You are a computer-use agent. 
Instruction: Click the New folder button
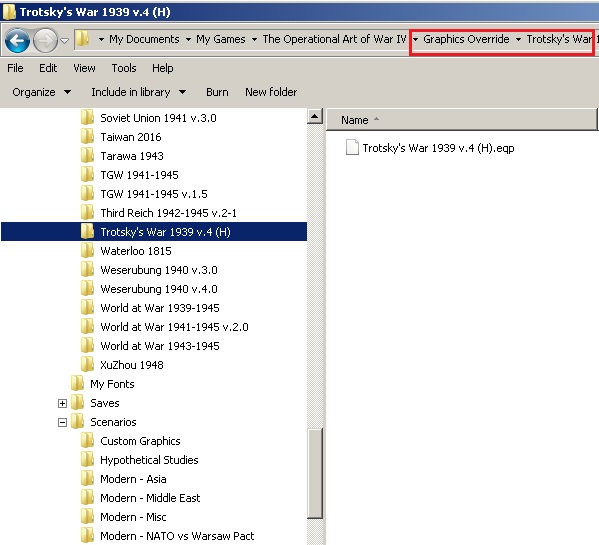pyautogui.click(x=271, y=92)
